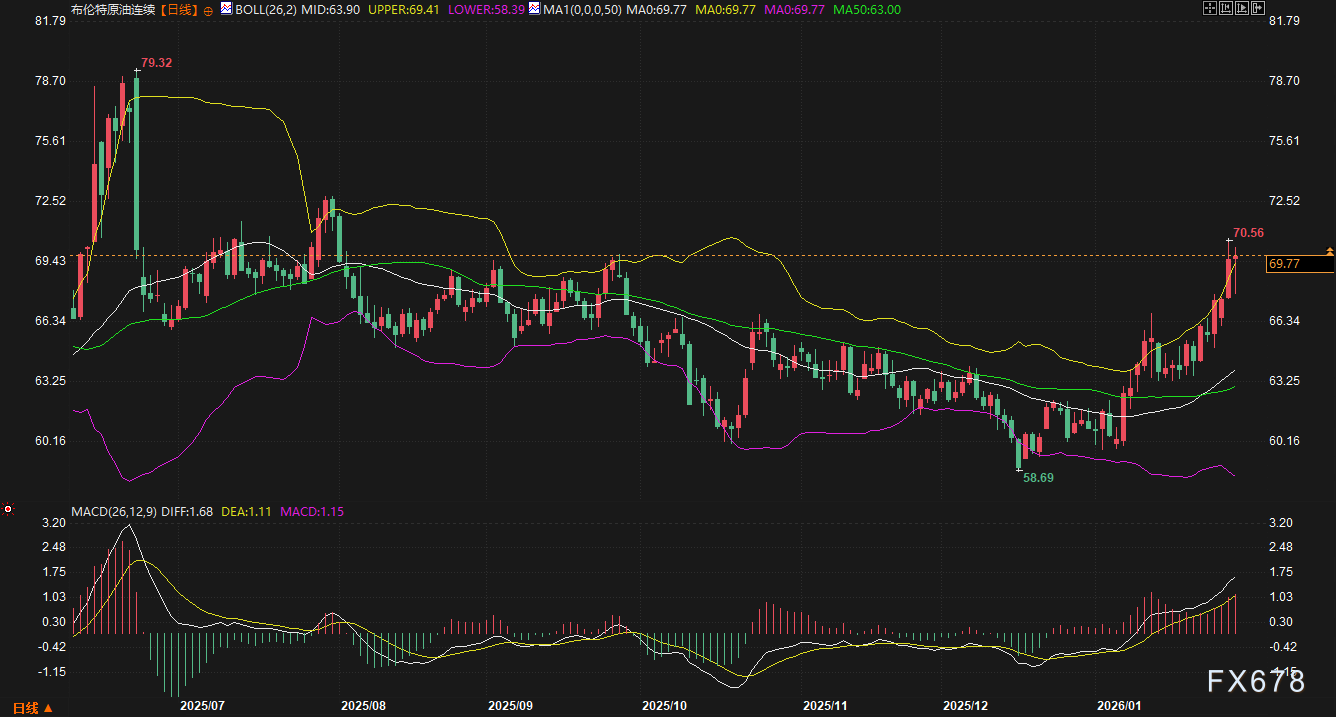Click the 81.79 left price axis label

50,20
